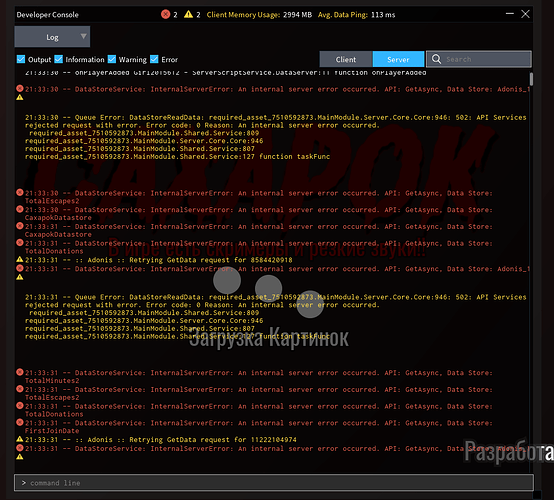Disable the Error filter checkbox
Image resolution: width=554 pixels, height=500 pixels.
154,59
